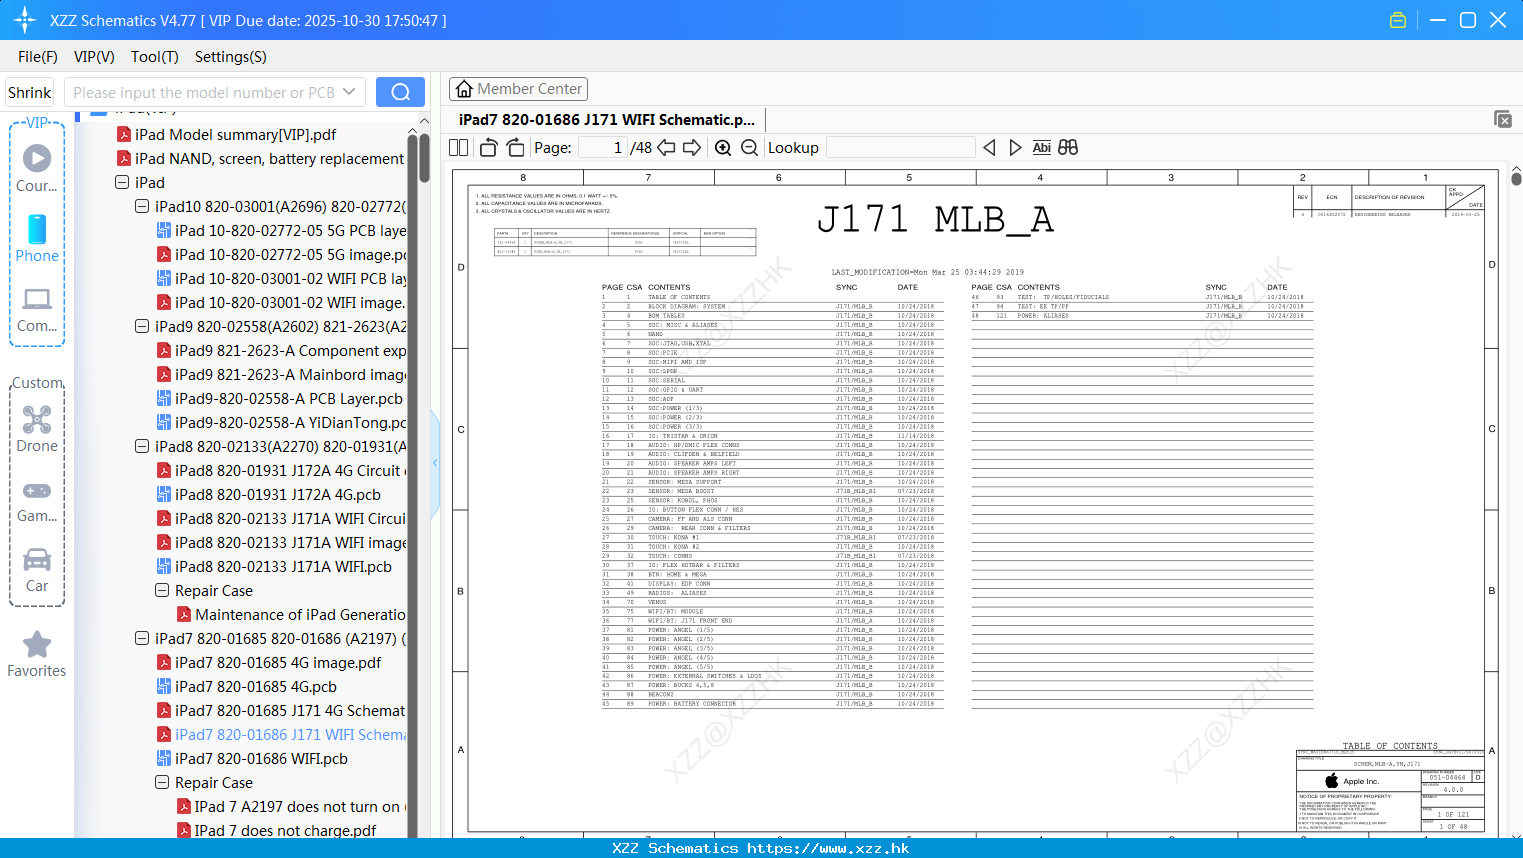Open the Game console category

(x=37, y=501)
